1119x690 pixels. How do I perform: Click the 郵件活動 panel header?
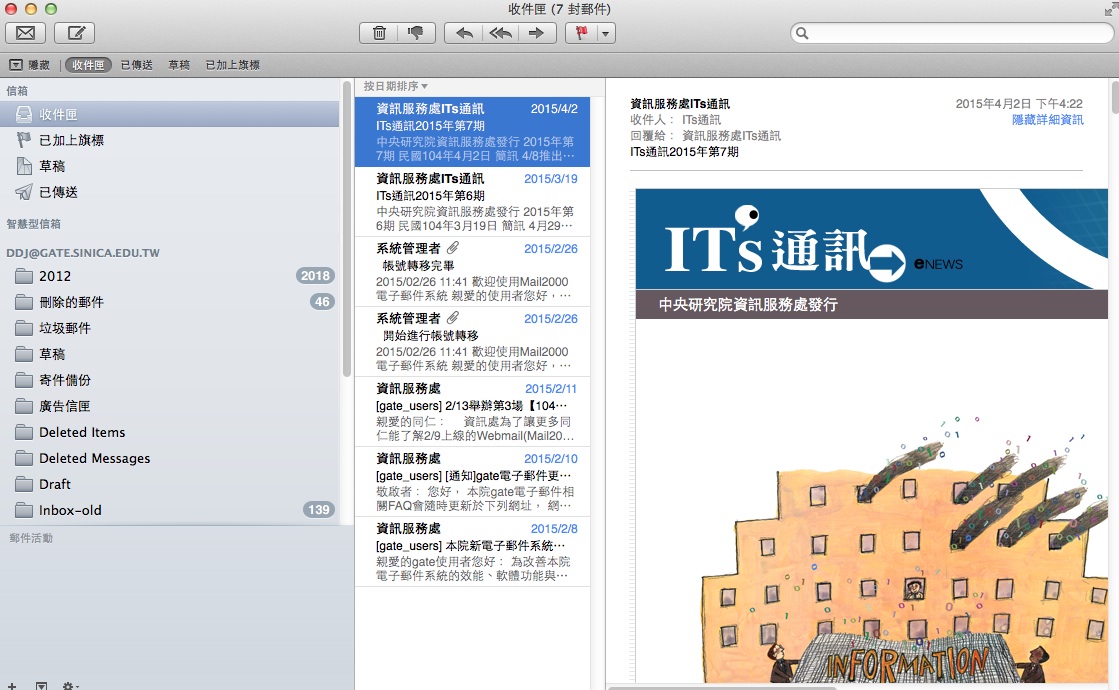(x=31, y=538)
